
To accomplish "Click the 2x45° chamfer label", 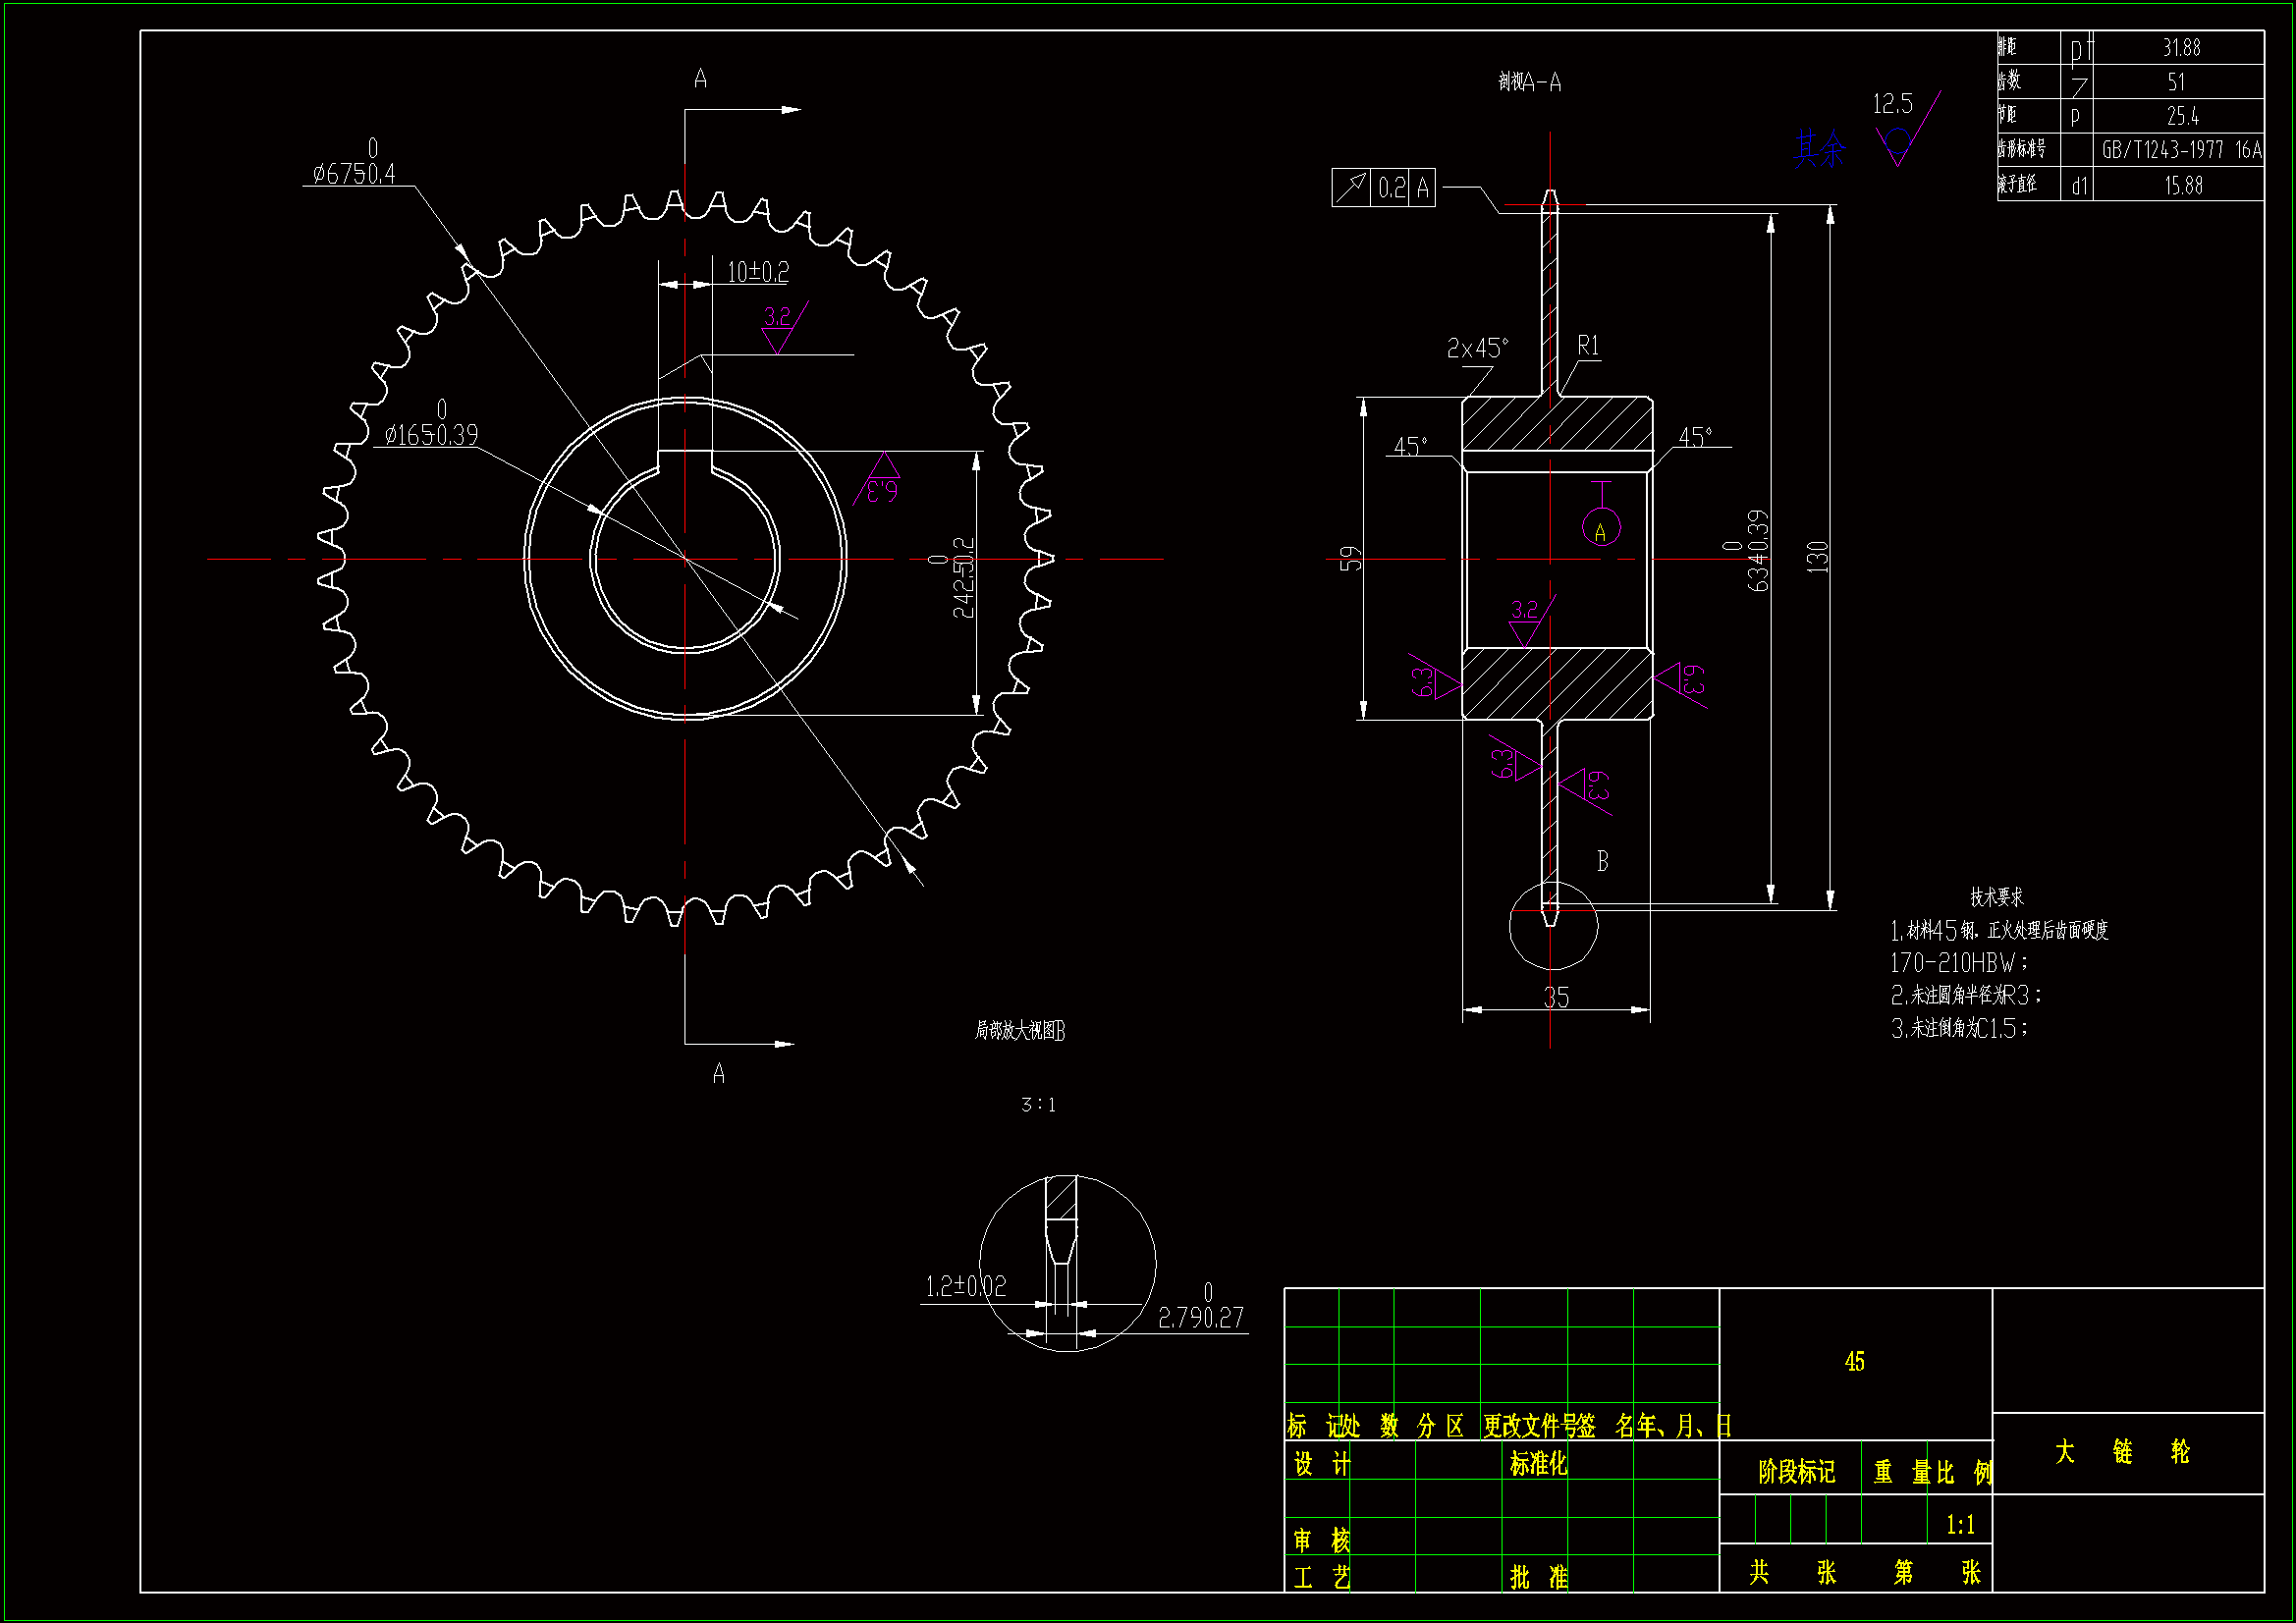I will [1476, 348].
